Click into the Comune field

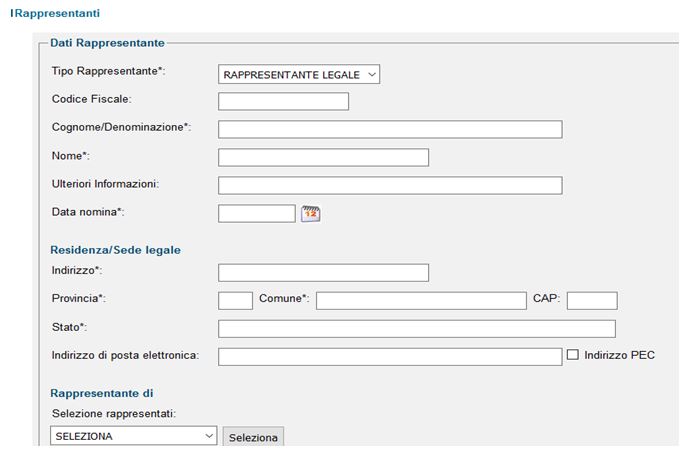coord(421,301)
